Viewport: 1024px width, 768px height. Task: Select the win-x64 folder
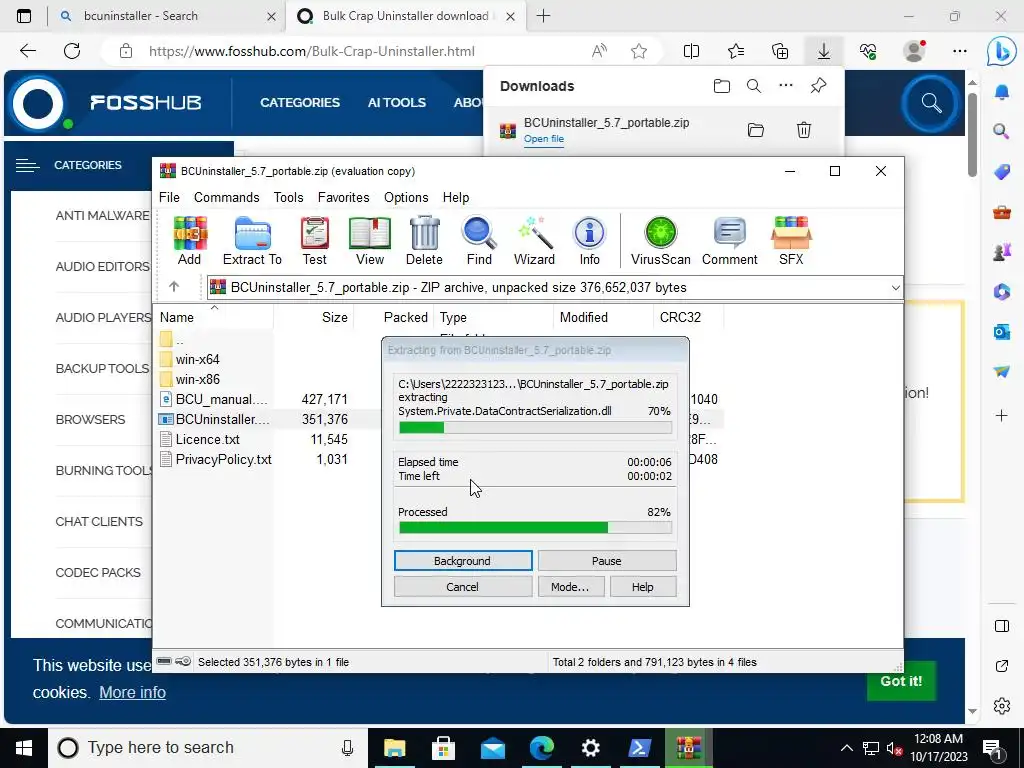pyautogui.click(x=197, y=359)
